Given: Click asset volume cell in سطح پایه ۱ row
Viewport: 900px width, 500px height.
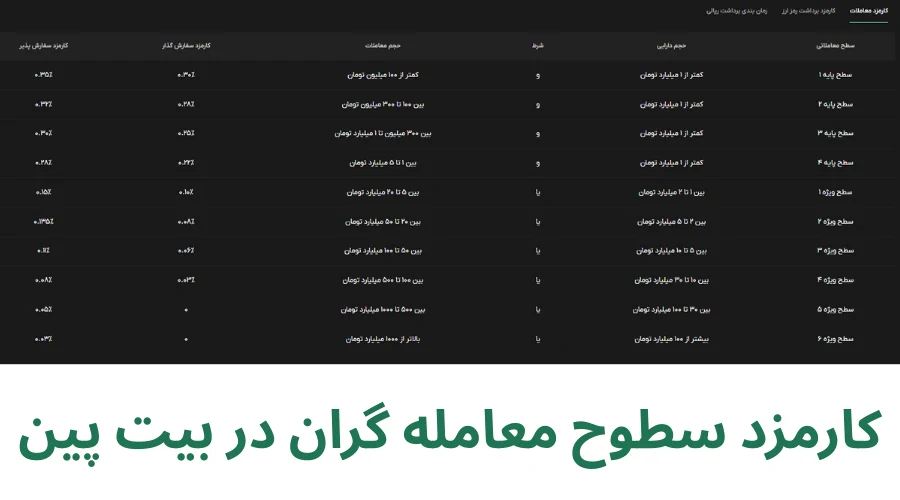Looking at the screenshot, I should coord(671,75).
